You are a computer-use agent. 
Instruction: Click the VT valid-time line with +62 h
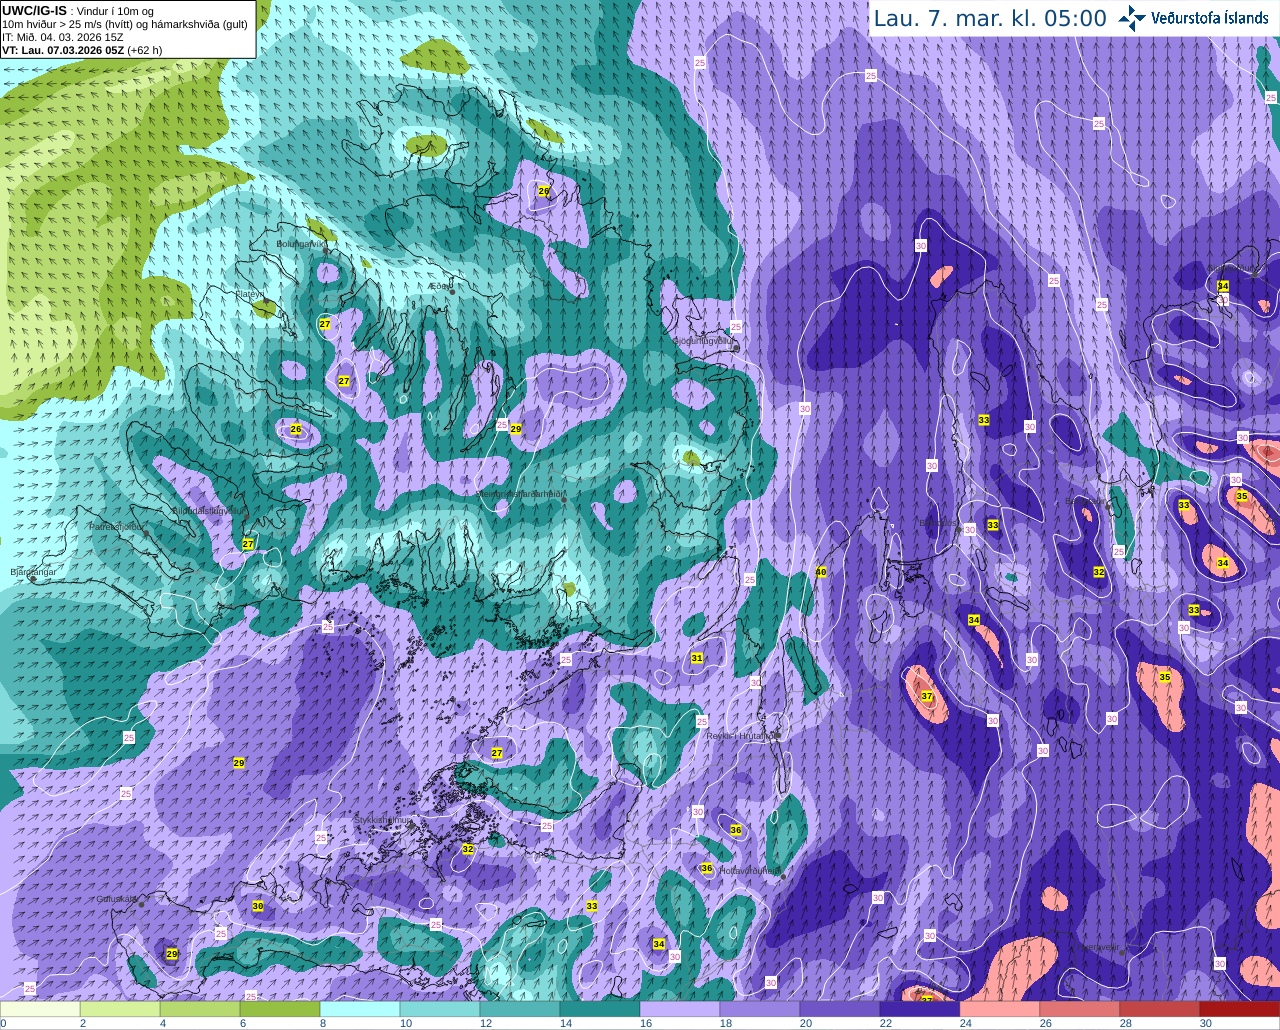[82, 50]
